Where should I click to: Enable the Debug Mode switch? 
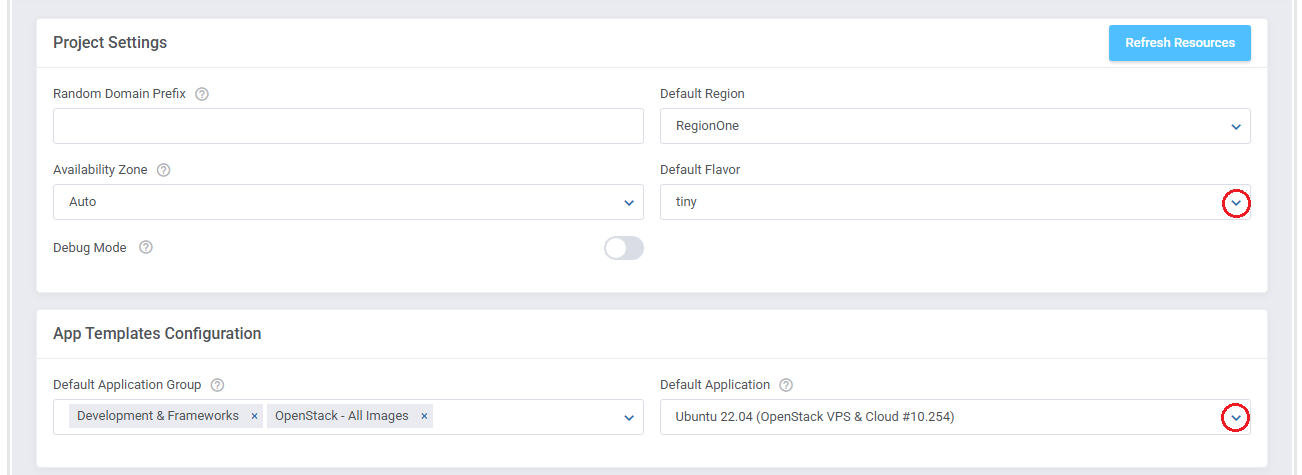point(623,248)
